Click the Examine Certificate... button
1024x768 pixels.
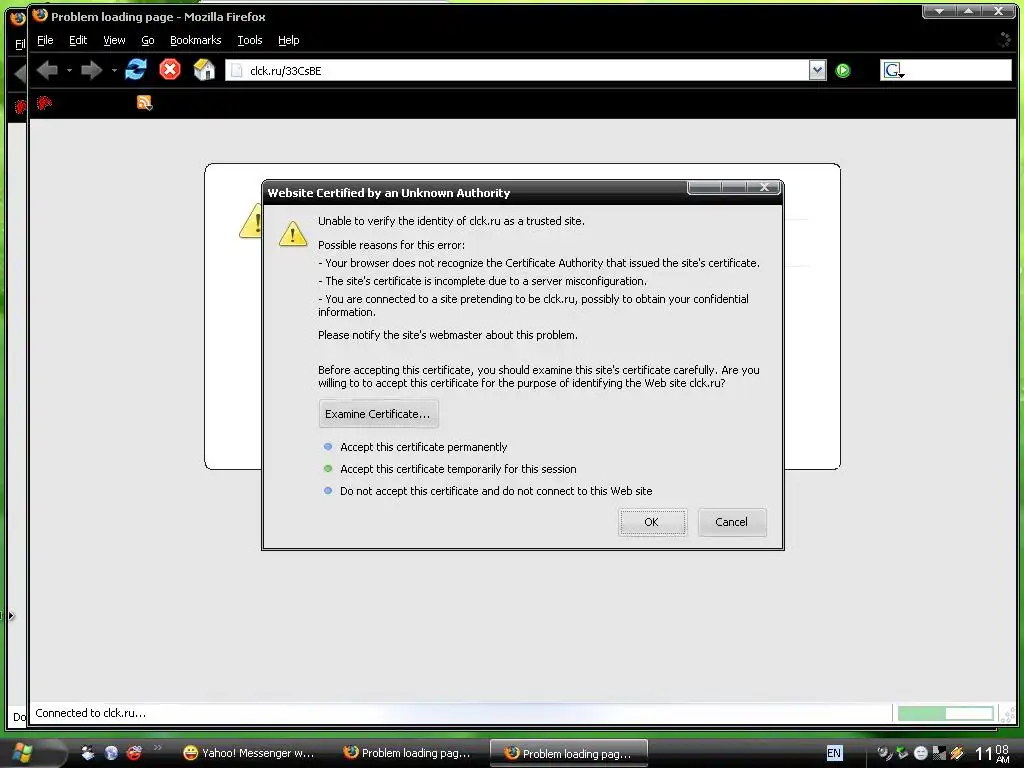click(378, 414)
